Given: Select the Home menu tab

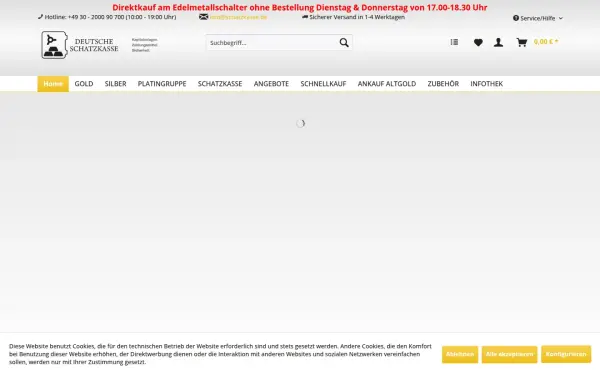Looking at the screenshot, I should point(53,84).
